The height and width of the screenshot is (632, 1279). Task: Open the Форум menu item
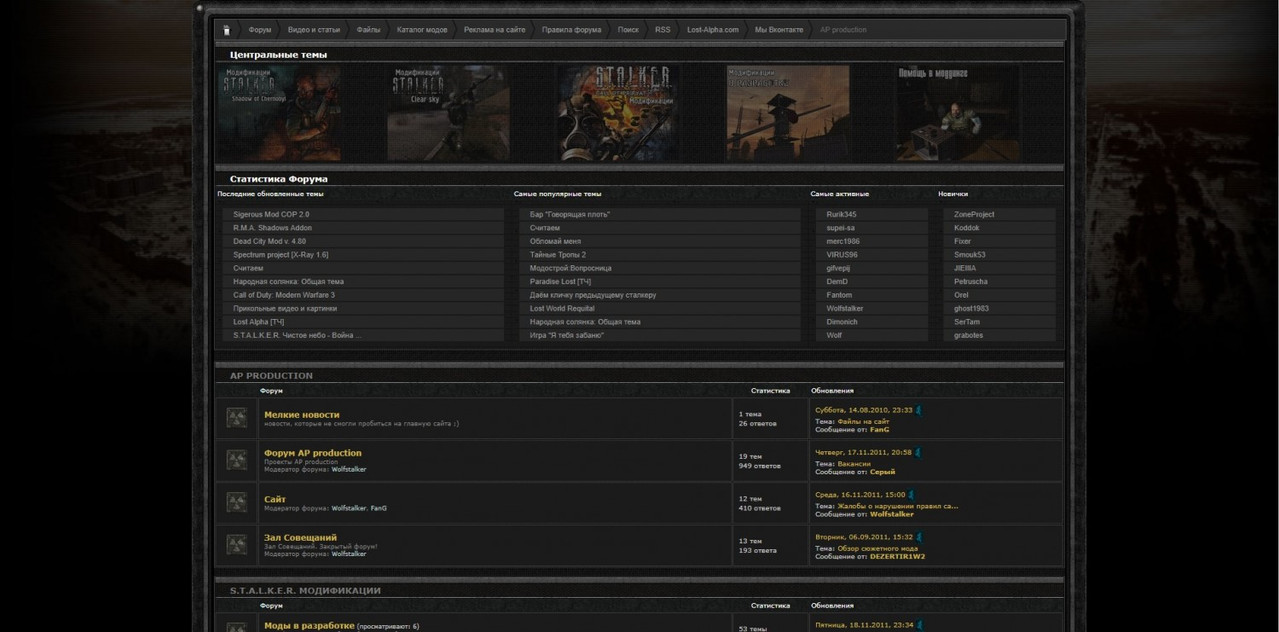[x=260, y=30]
